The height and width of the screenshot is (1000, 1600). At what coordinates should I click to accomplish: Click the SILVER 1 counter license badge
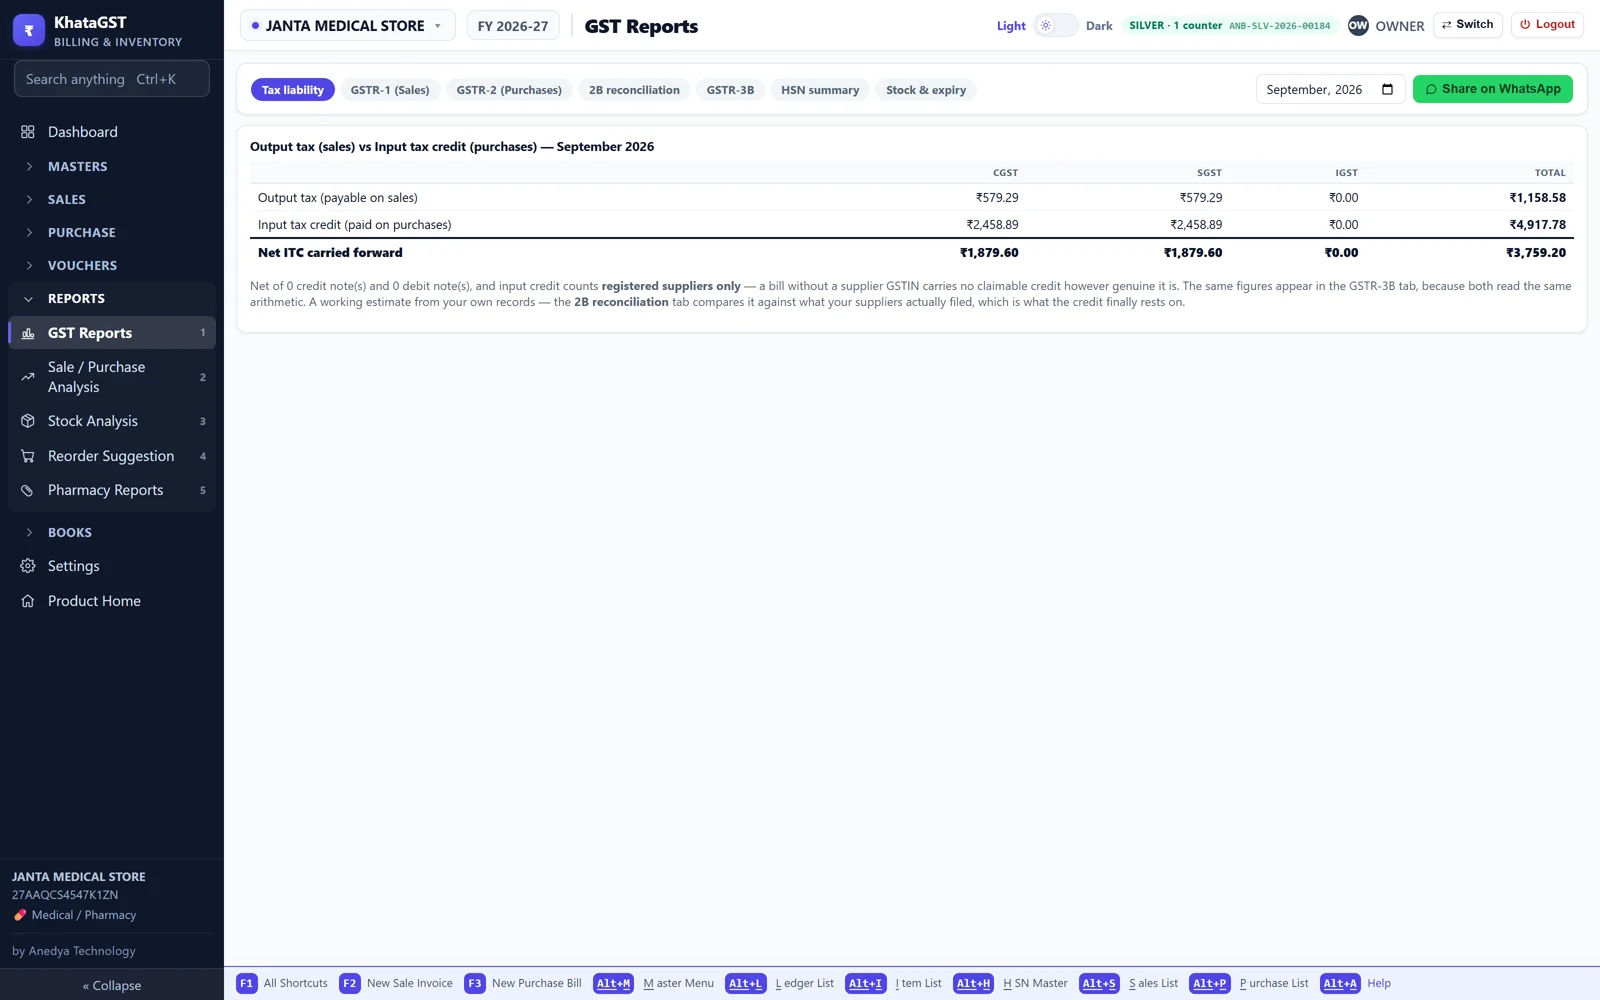pos(1230,26)
